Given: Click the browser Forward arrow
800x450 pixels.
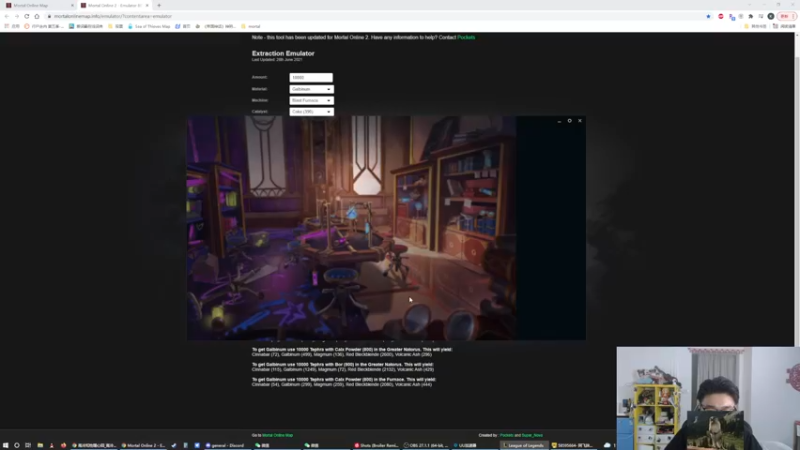Looking at the screenshot, I should (x=16, y=16).
